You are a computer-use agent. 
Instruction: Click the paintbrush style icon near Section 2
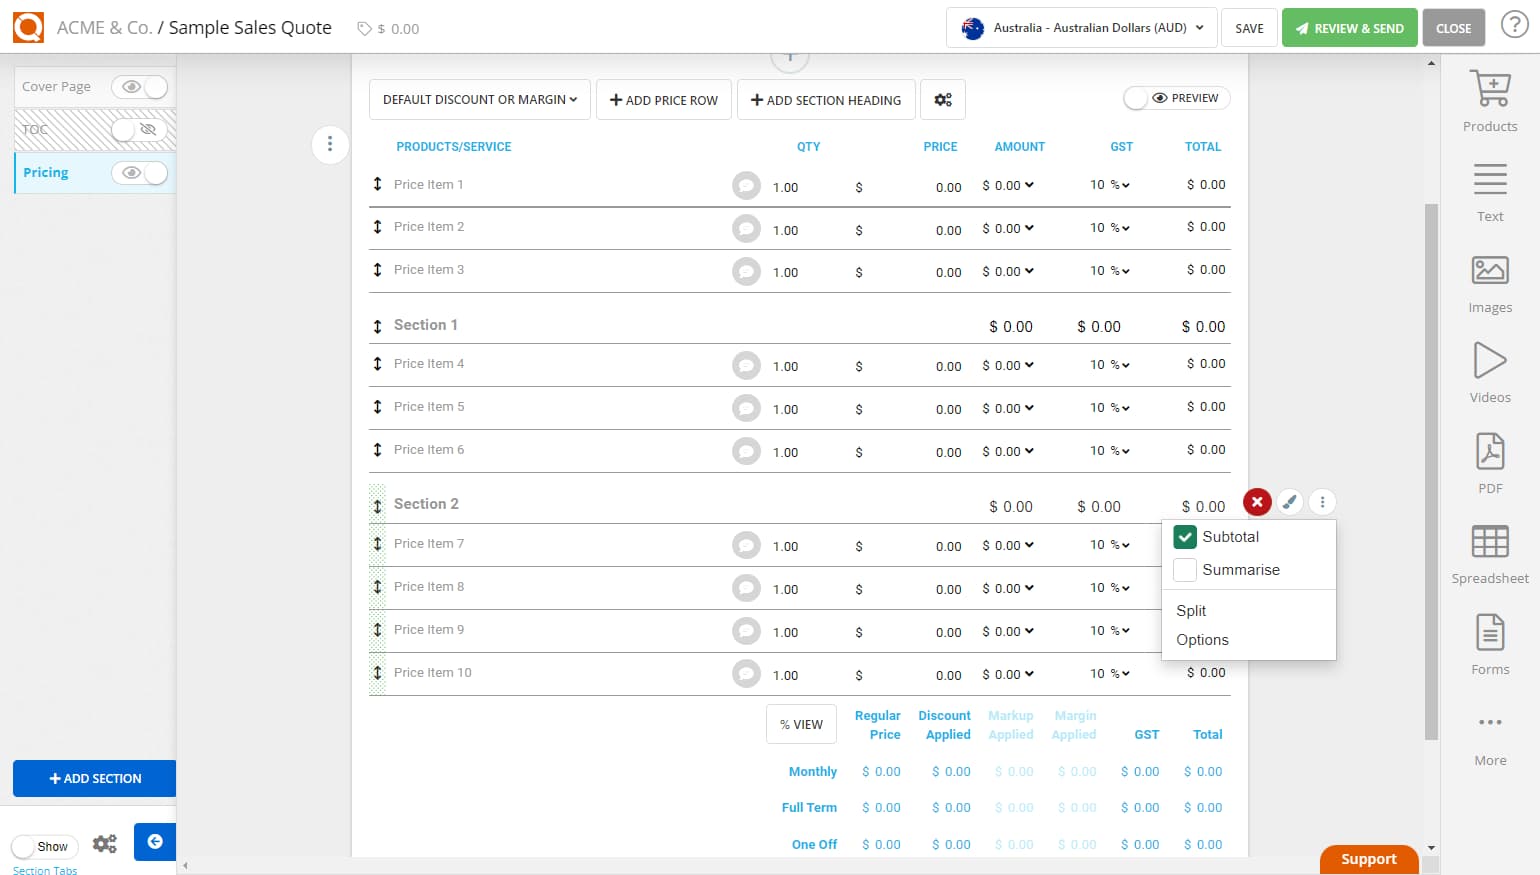pyautogui.click(x=1289, y=502)
